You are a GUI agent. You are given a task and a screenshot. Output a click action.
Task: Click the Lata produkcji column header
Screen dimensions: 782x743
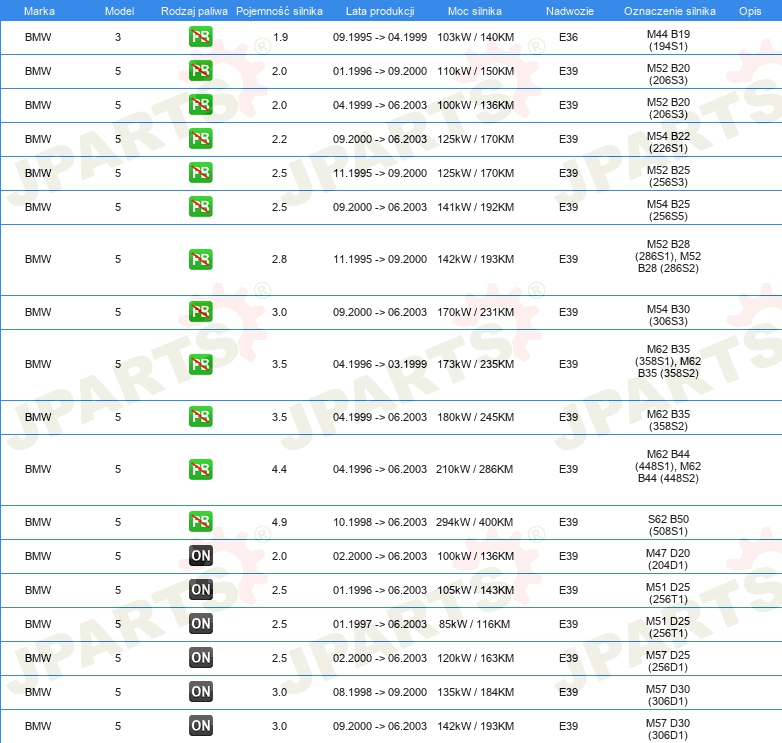(380, 11)
